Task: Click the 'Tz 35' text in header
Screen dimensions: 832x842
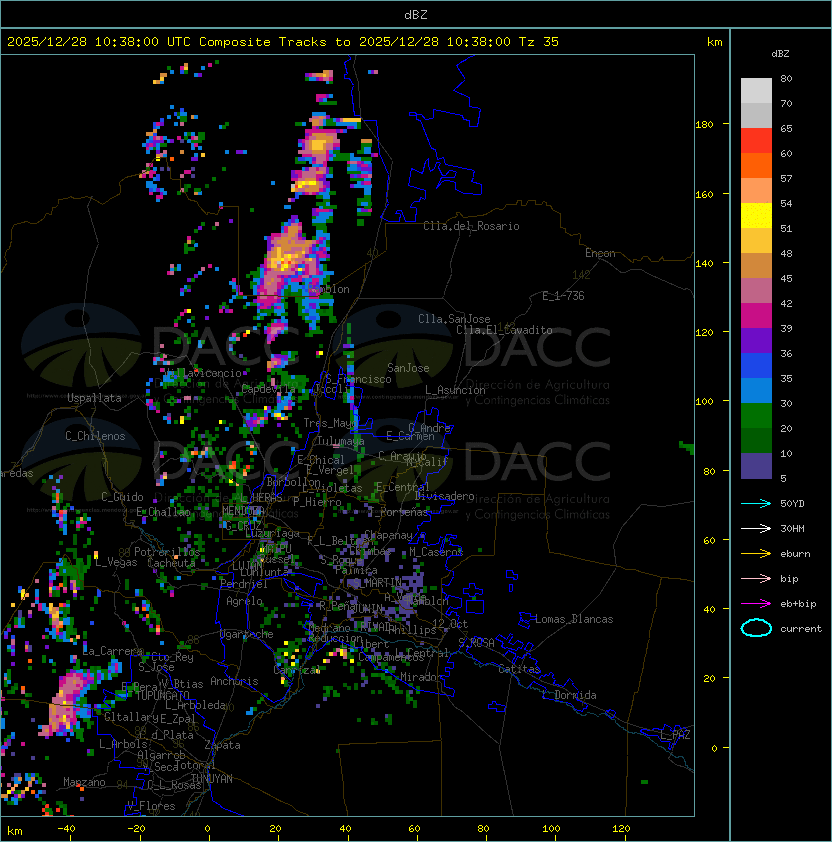Action: [x=539, y=42]
